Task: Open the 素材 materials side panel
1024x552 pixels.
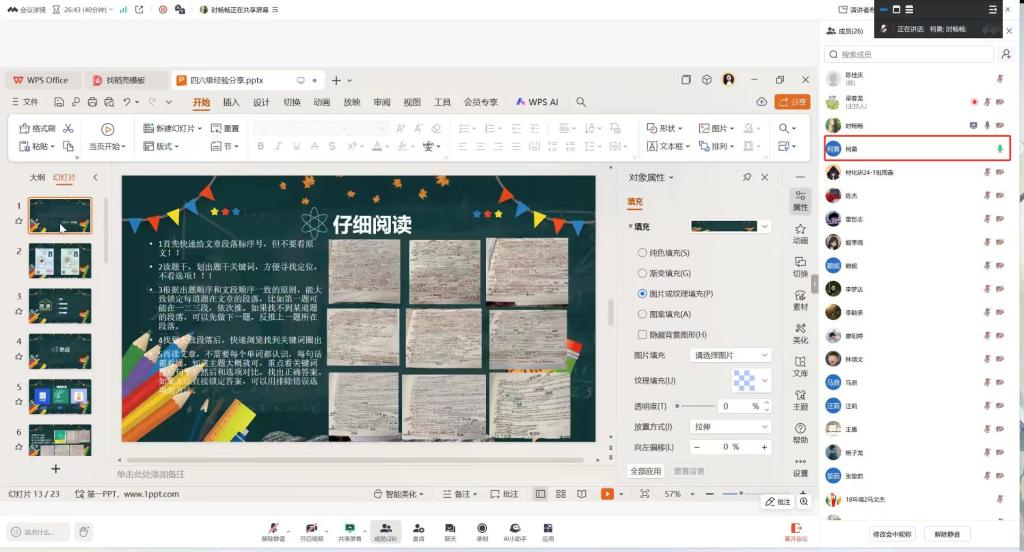Action: (800, 301)
